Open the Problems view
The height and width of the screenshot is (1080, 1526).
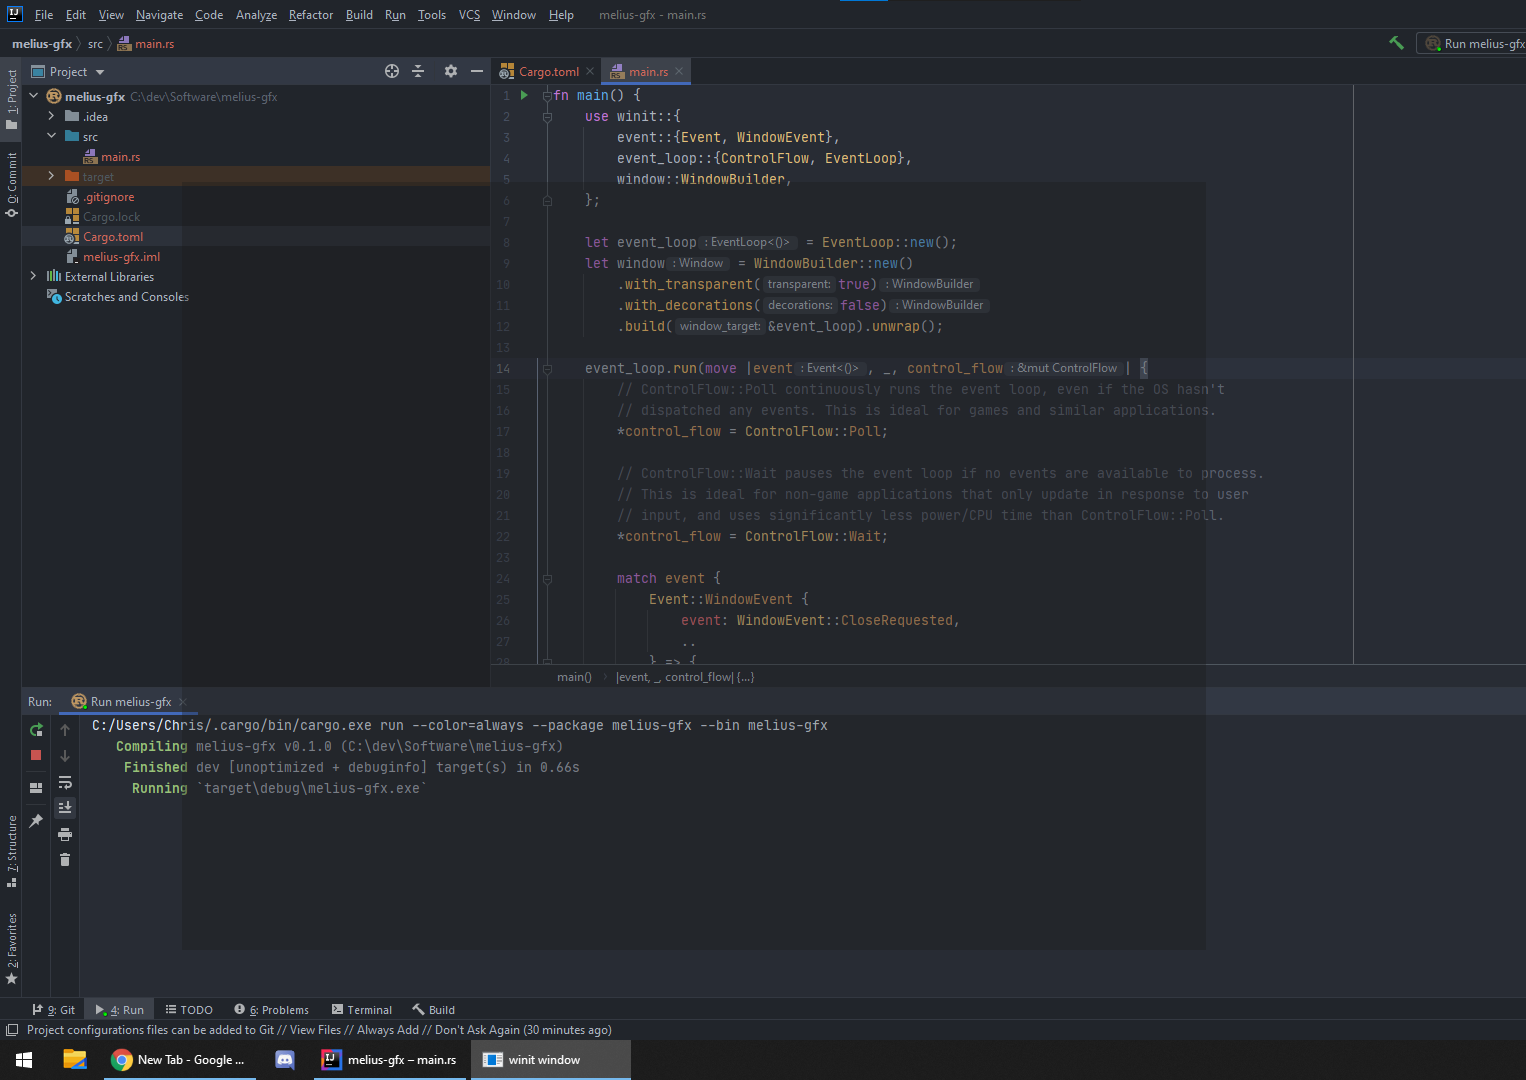272,1009
